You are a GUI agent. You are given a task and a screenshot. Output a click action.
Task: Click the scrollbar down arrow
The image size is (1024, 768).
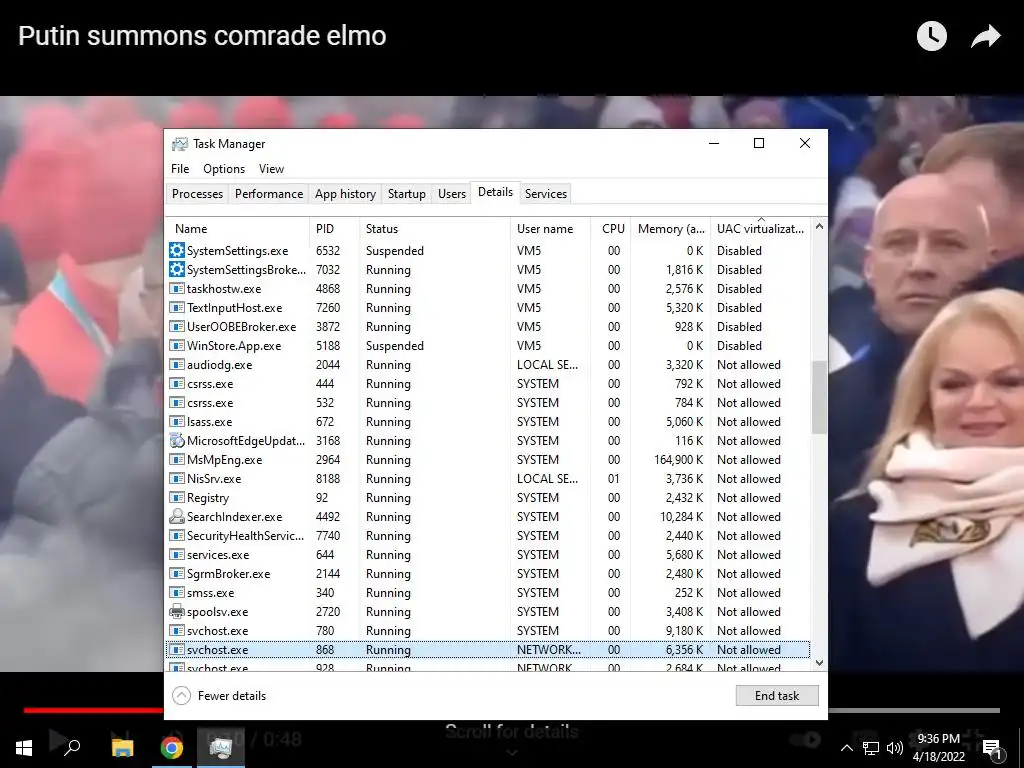(x=820, y=663)
